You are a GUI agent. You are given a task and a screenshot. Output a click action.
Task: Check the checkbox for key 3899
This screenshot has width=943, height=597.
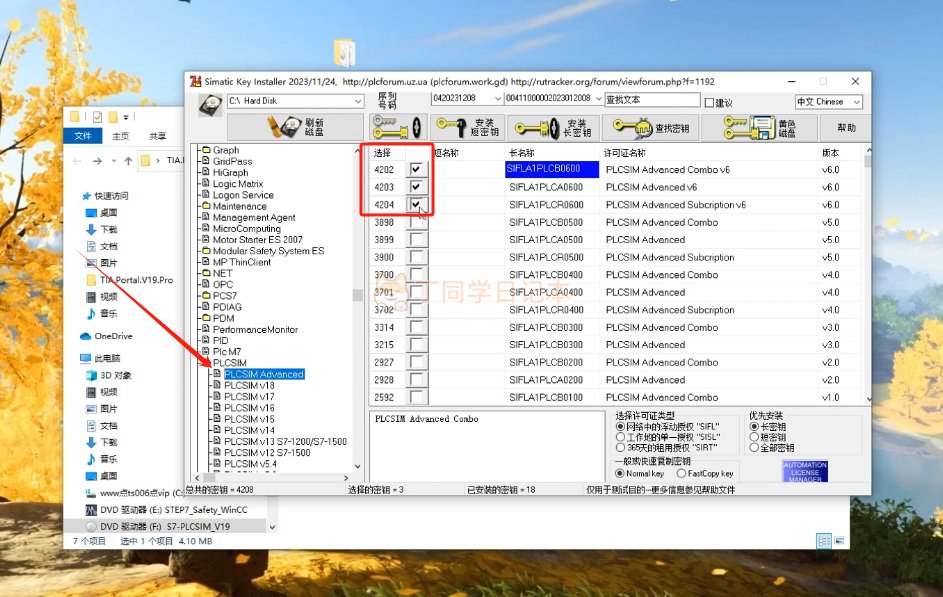(x=416, y=240)
